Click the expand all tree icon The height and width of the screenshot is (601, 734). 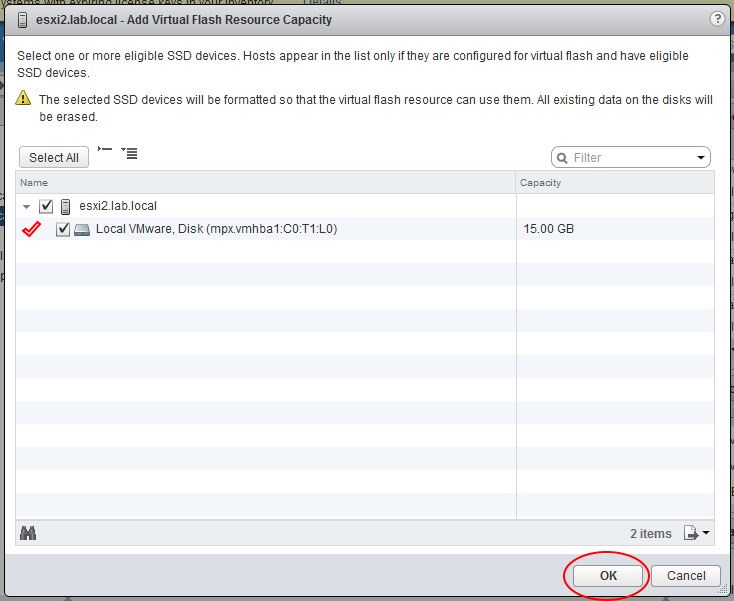pos(129,153)
